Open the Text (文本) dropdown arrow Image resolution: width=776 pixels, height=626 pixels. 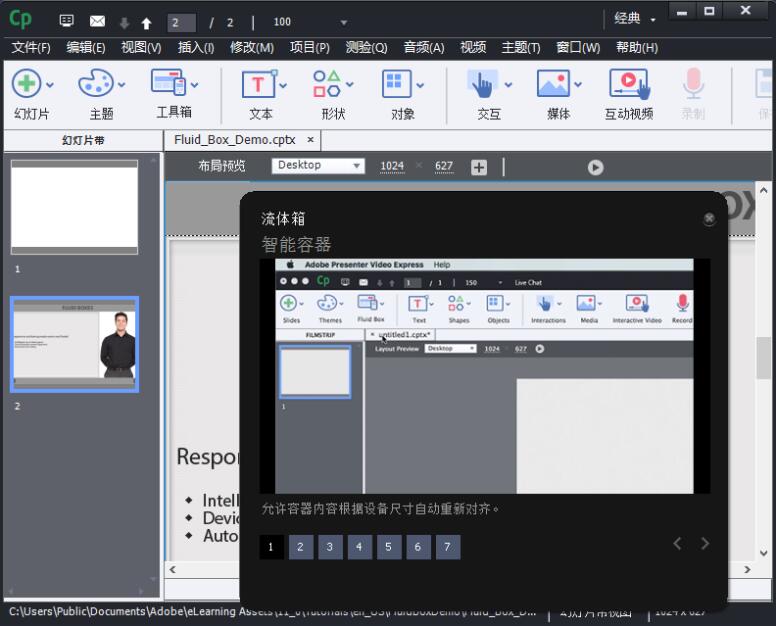click(283, 85)
